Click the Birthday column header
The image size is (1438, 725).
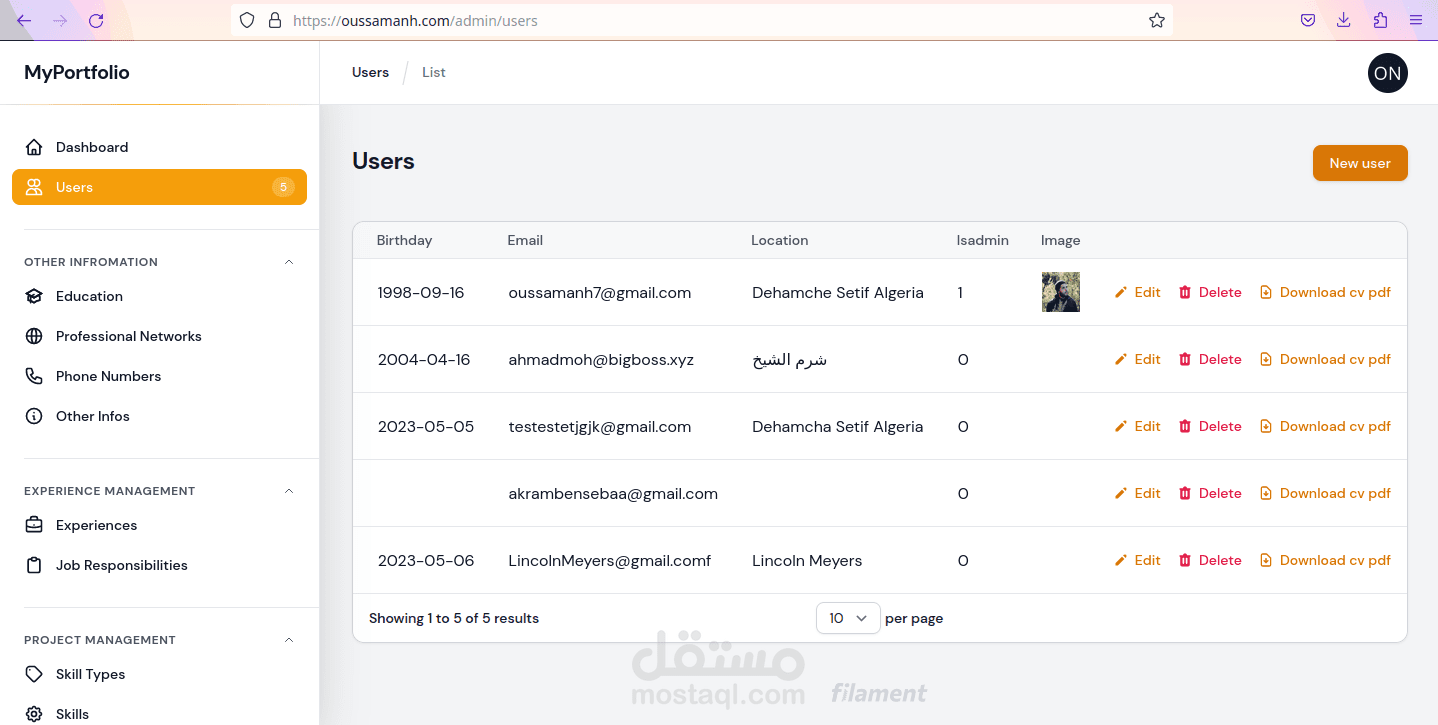click(x=404, y=240)
